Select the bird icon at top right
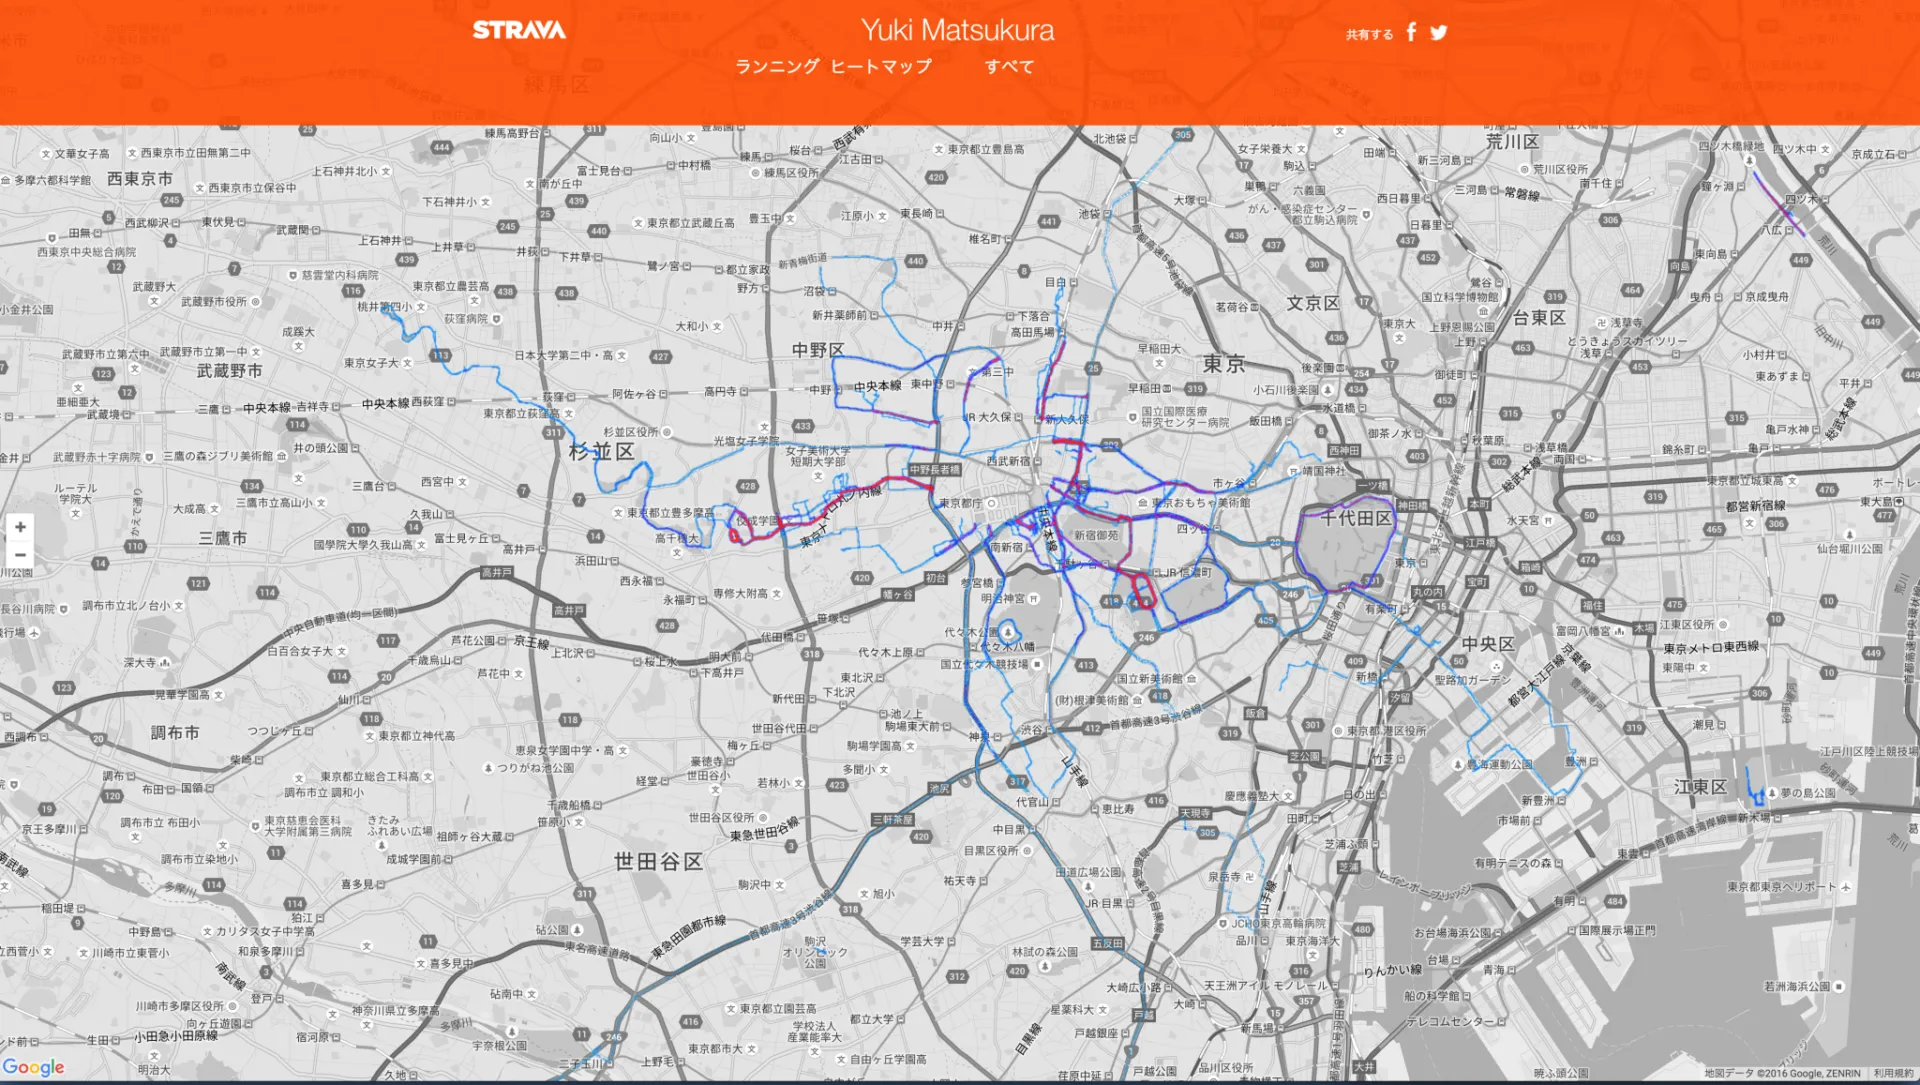 (1438, 32)
